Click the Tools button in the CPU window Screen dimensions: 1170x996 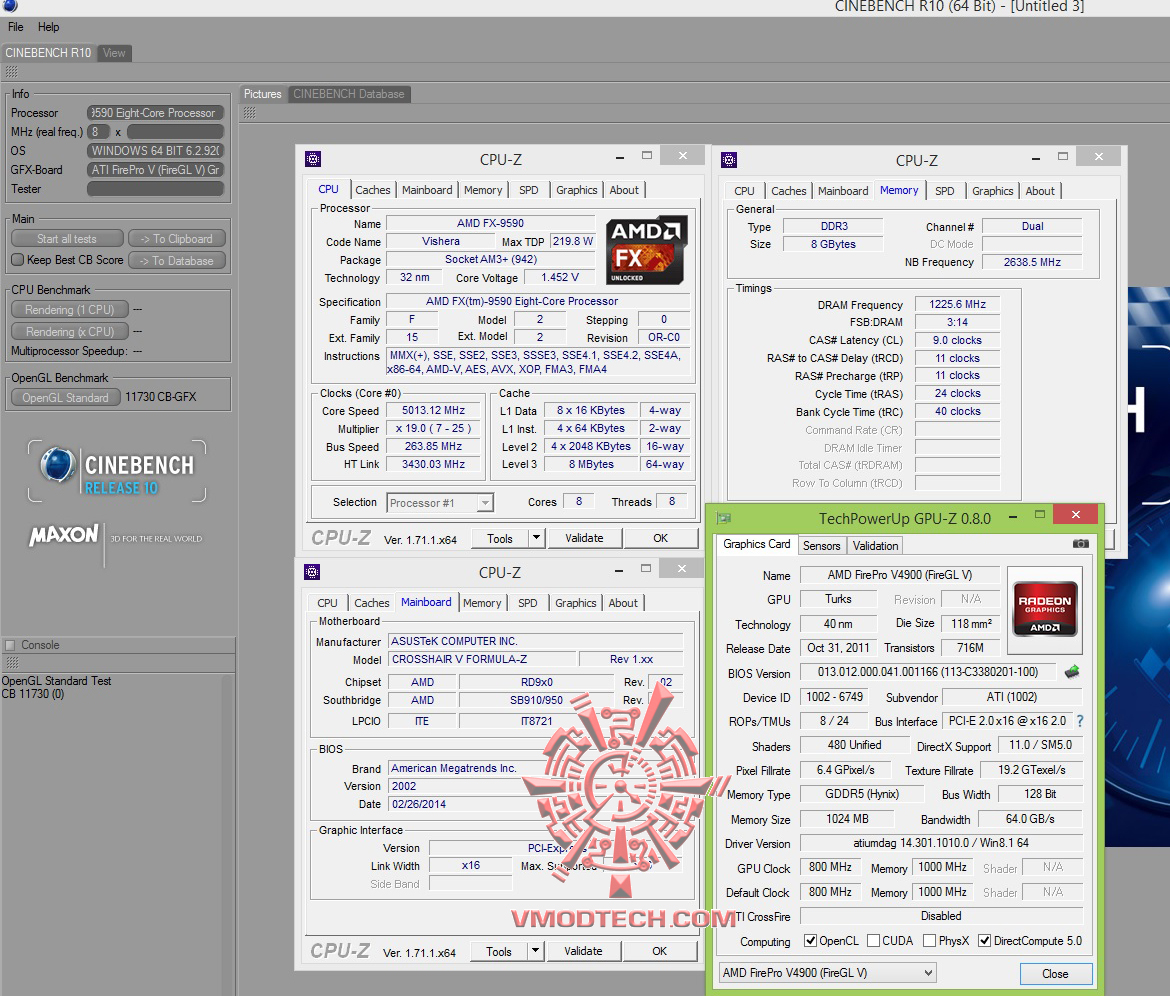coord(500,538)
